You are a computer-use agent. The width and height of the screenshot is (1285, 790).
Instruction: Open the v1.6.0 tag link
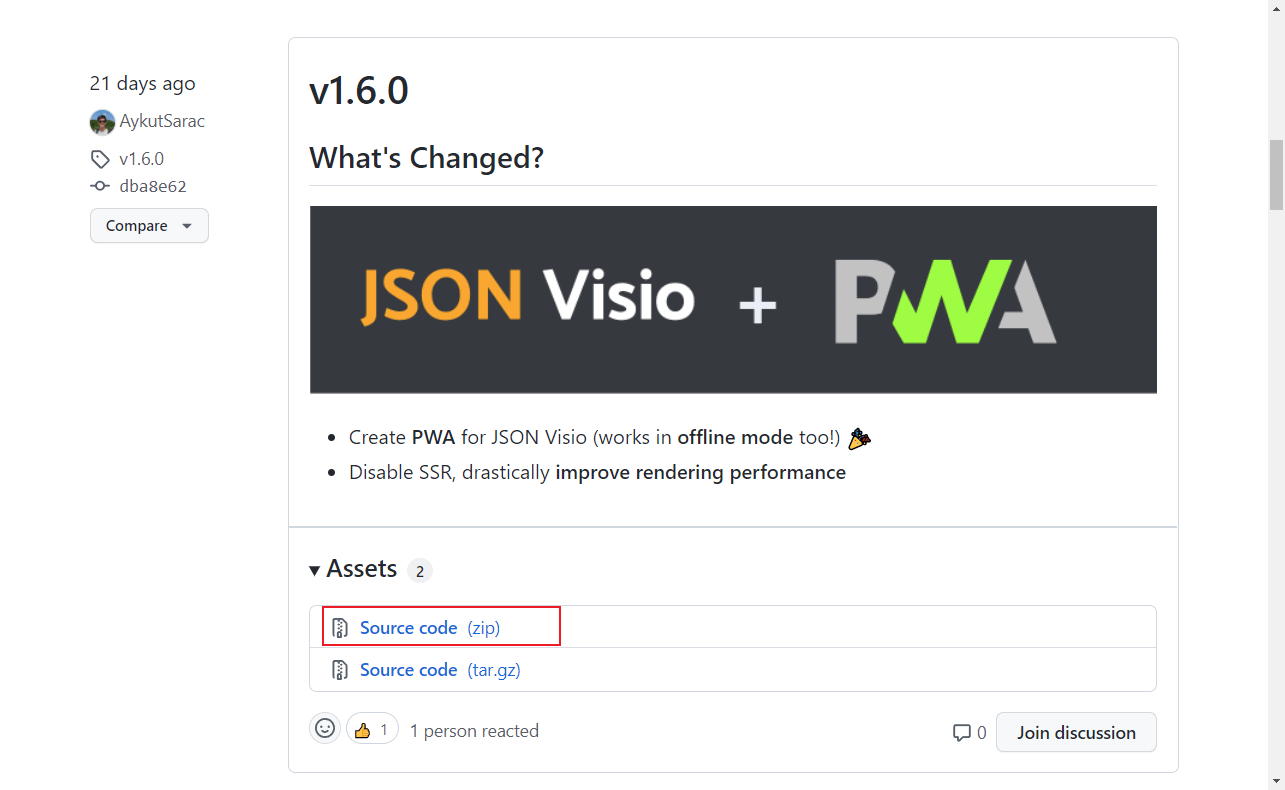coord(141,159)
